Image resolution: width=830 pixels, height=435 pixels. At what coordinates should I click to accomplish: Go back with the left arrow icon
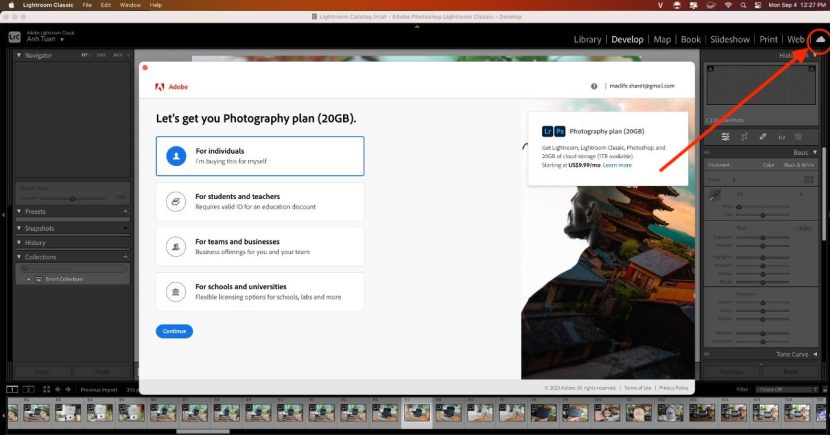point(58,389)
